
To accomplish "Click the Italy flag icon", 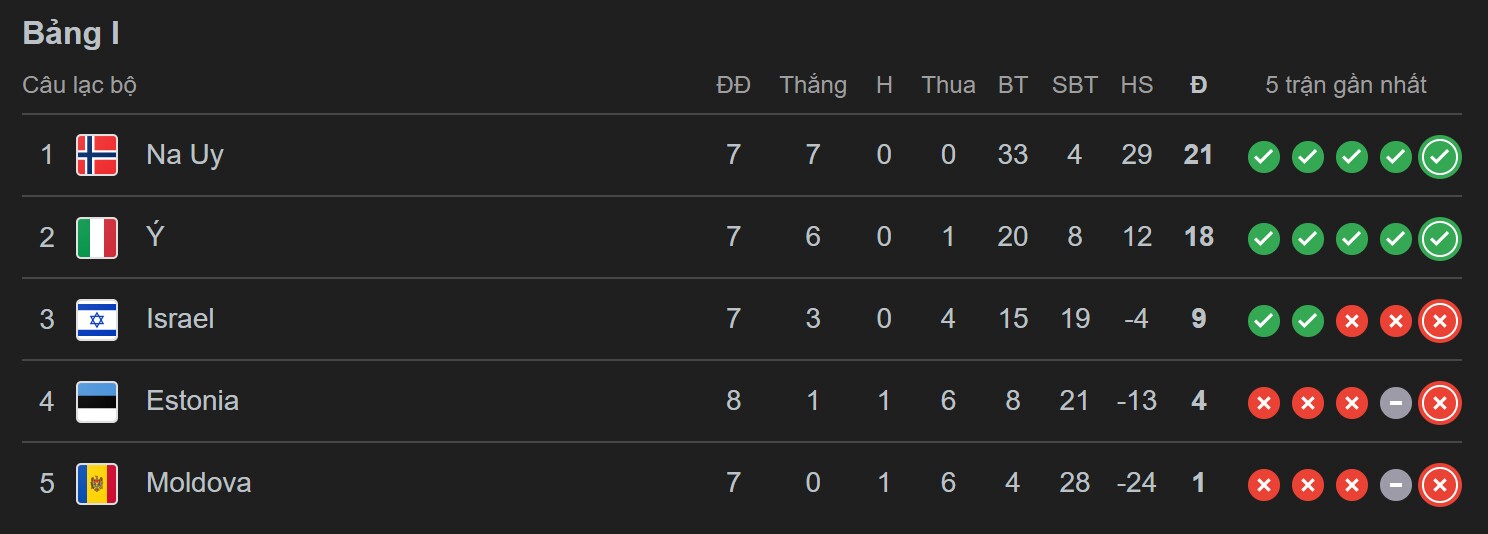I will pos(97,238).
